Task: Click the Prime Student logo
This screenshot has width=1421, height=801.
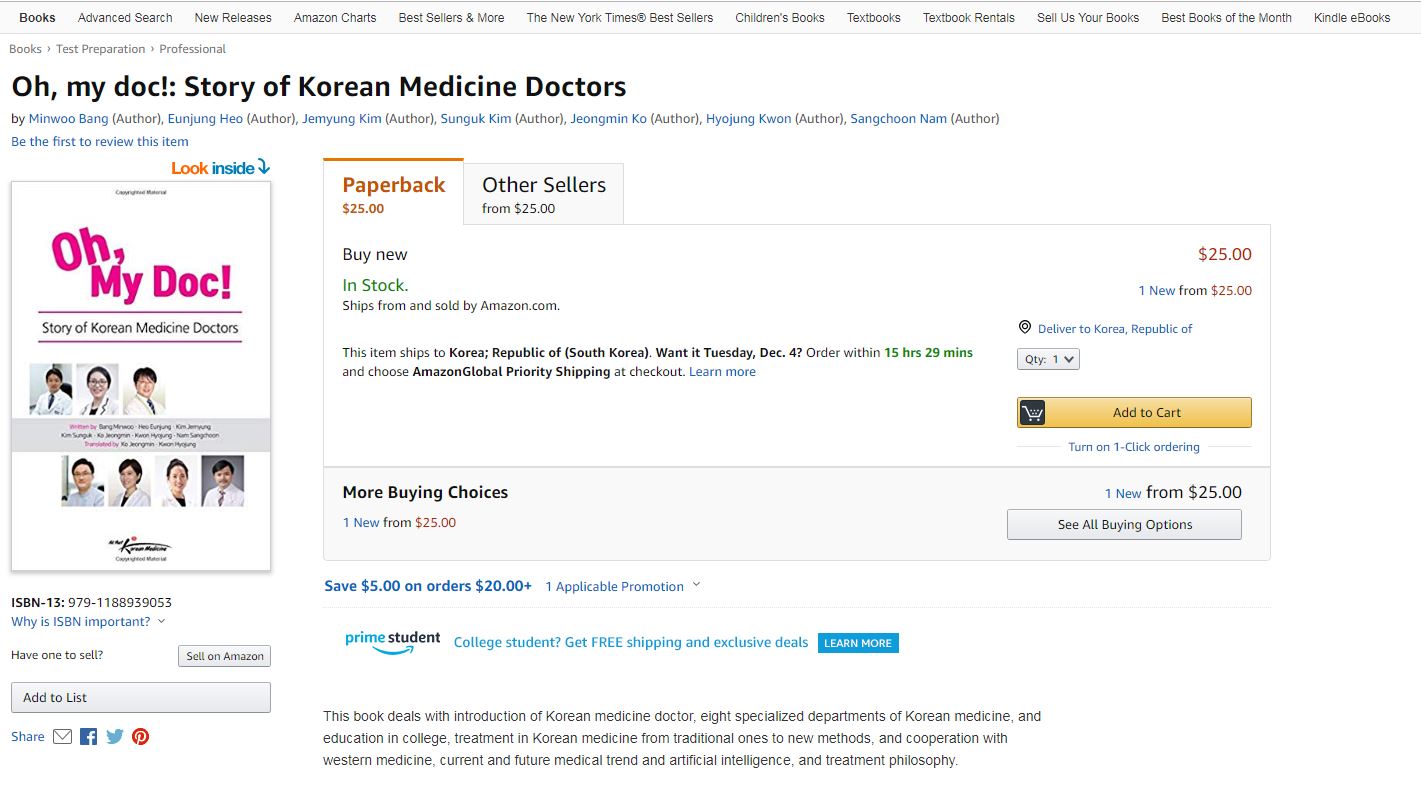Action: 392,642
